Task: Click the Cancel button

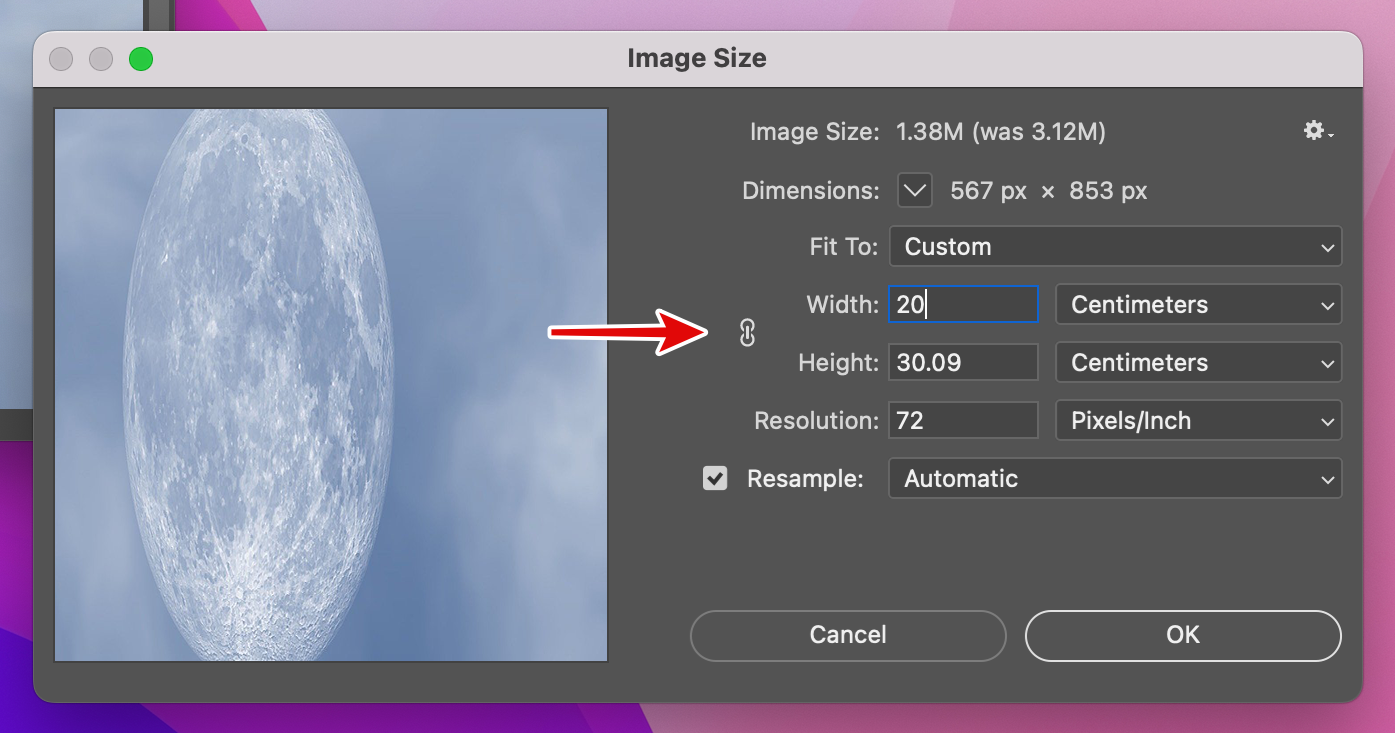Action: [848, 635]
